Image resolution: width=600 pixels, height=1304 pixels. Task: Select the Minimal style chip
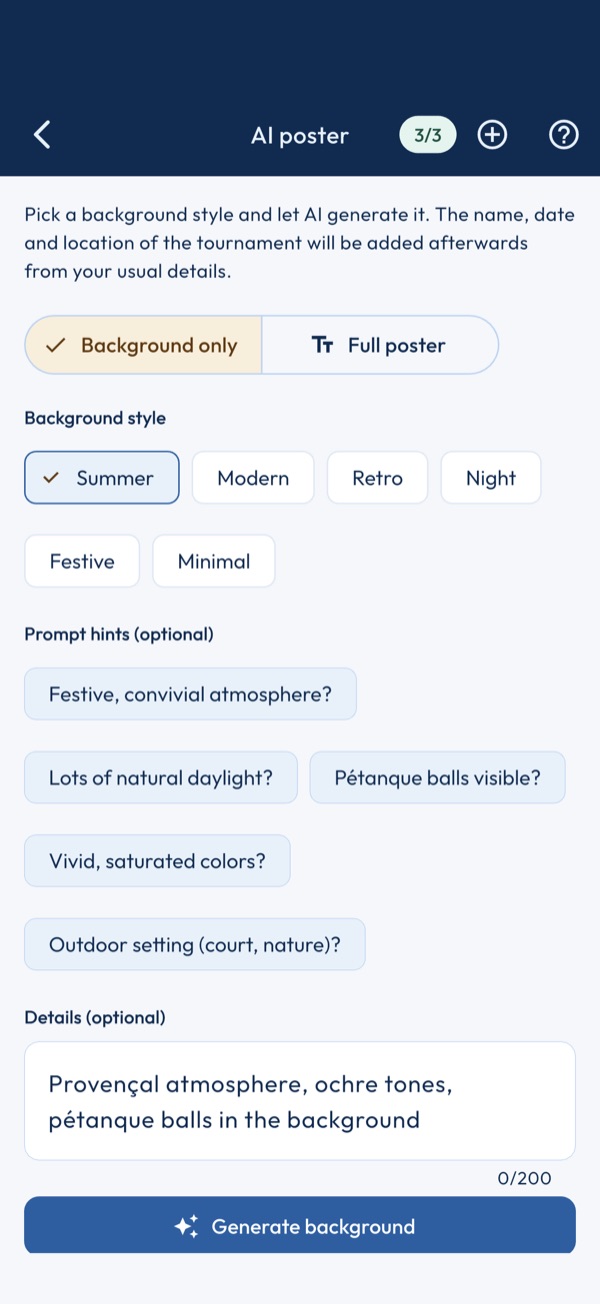(x=214, y=561)
